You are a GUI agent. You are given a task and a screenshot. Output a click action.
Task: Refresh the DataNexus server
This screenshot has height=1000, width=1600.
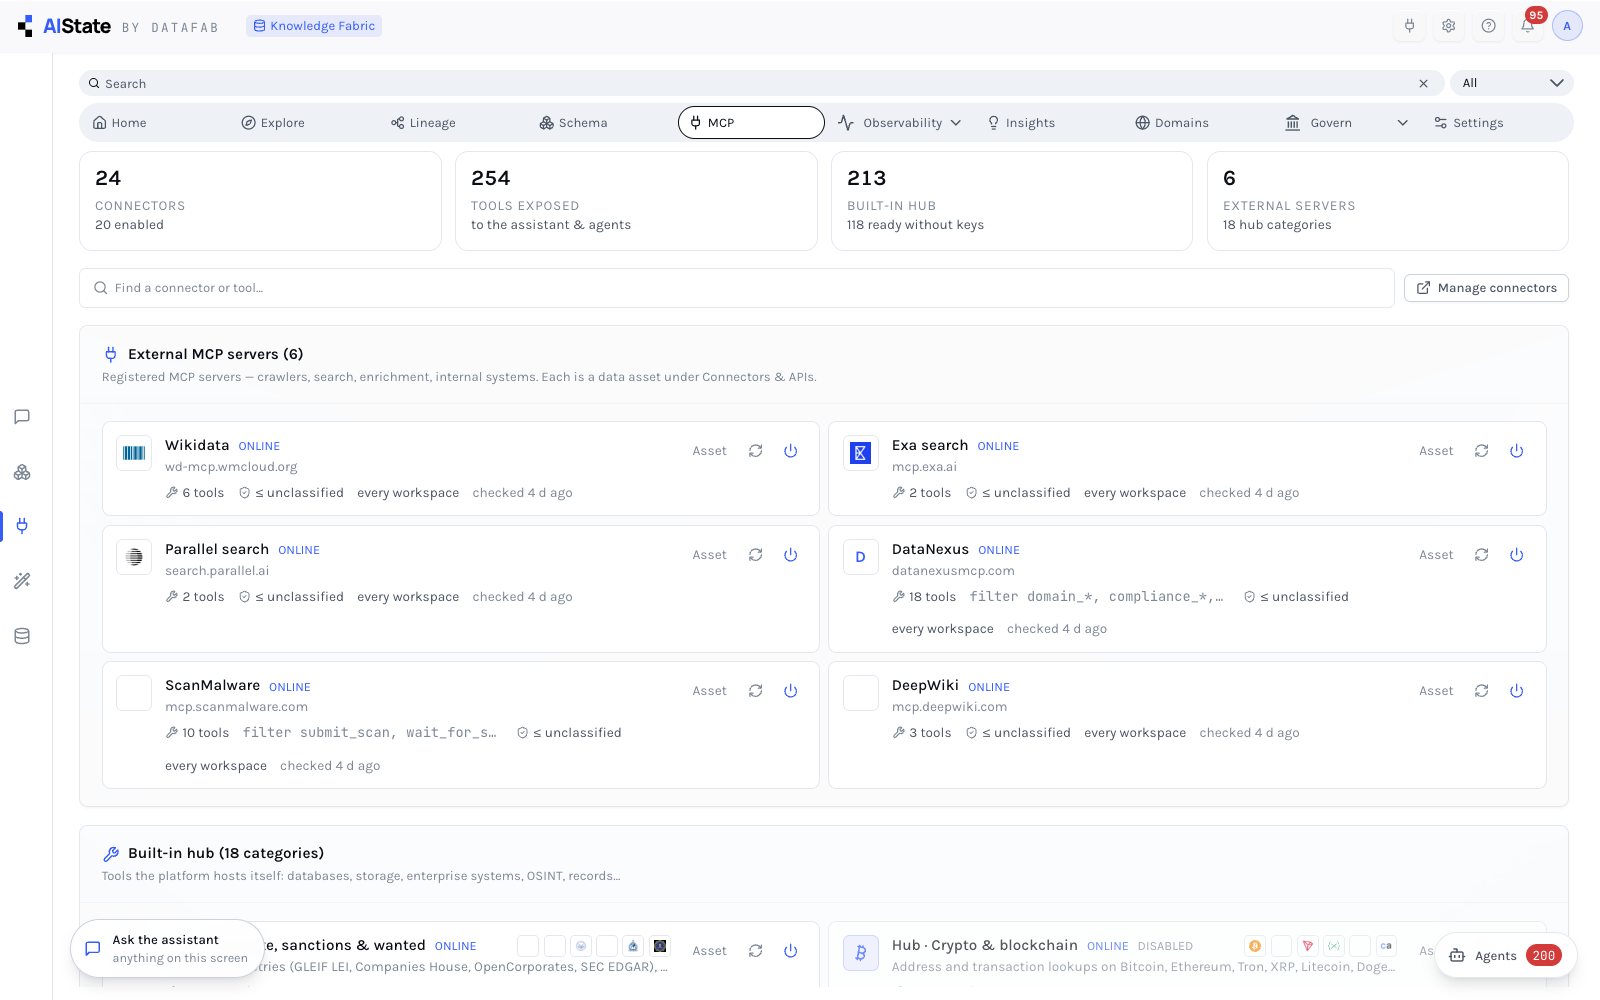[x=1482, y=555]
